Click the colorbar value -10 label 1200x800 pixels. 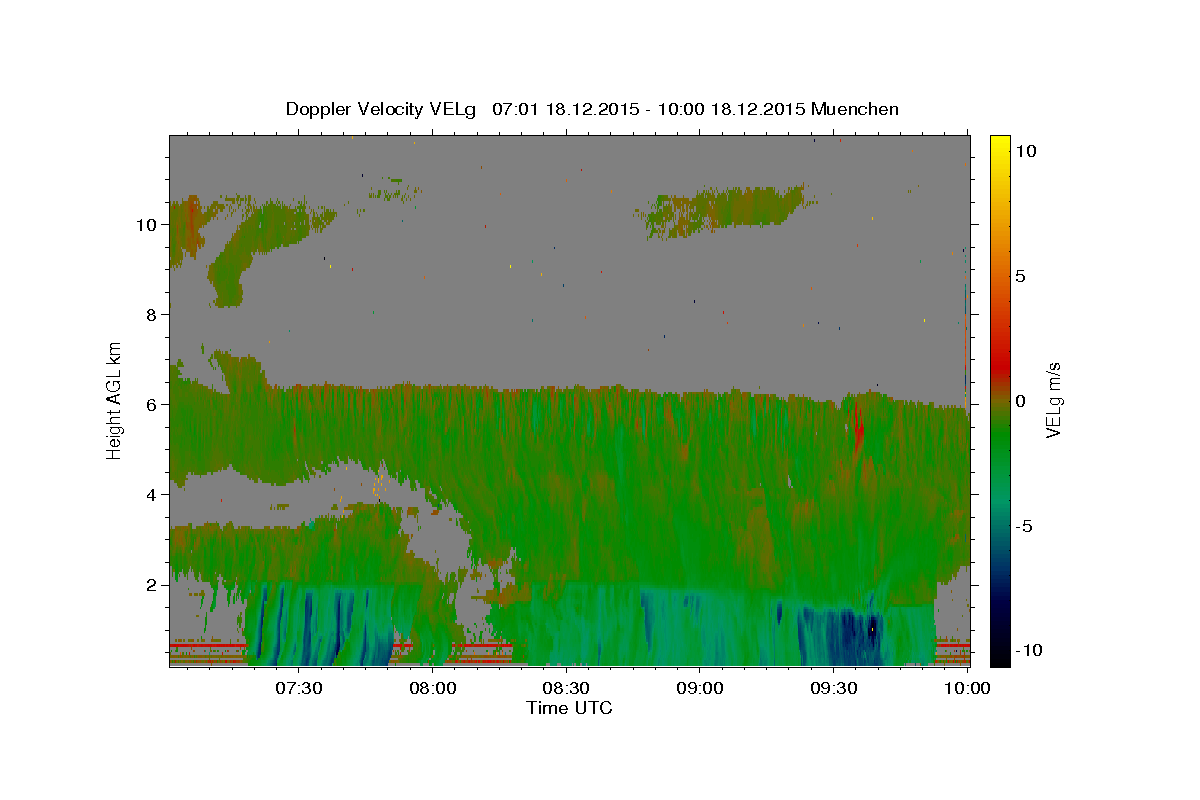(x=1027, y=650)
